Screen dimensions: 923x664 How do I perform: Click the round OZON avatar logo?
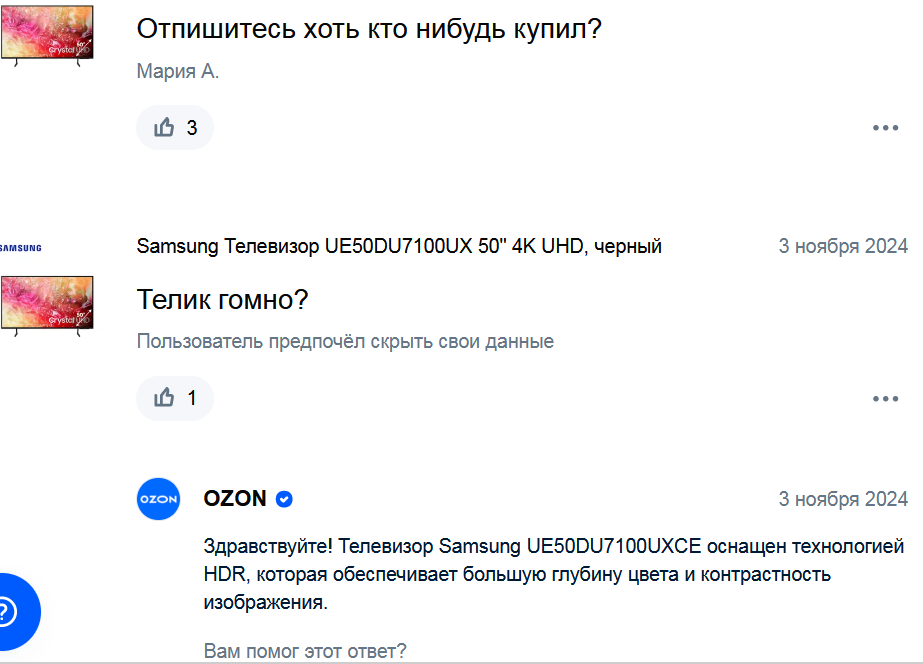point(158,499)
